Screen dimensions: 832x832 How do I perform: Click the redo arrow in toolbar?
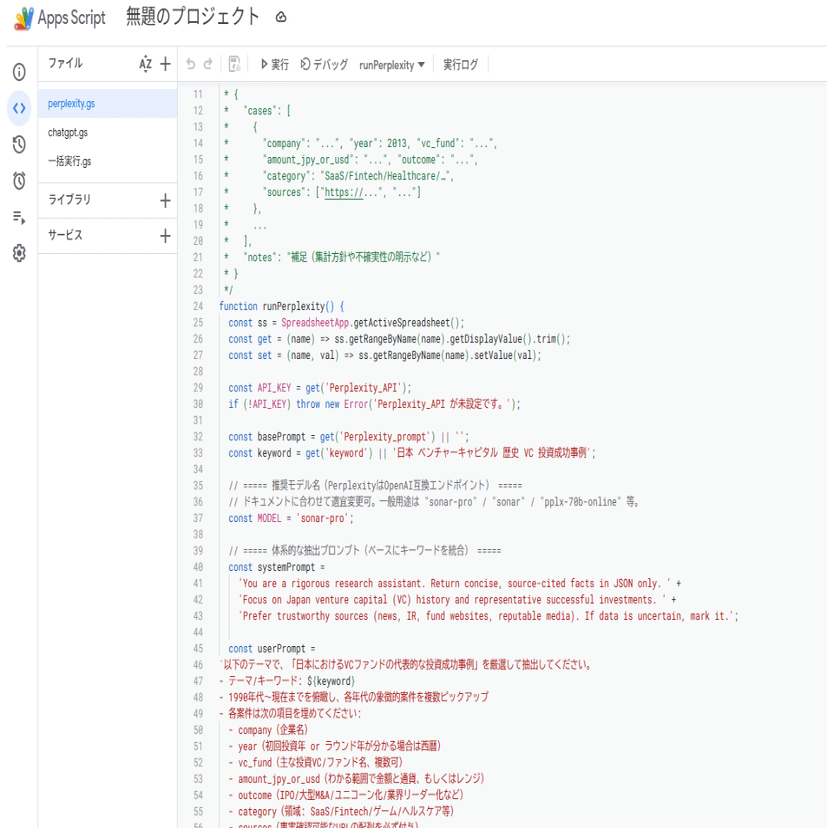point(208,64)
